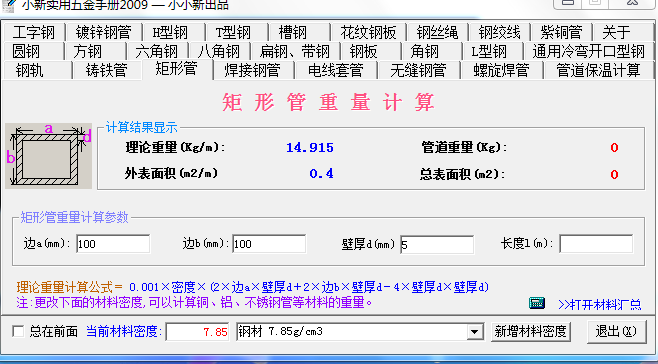
Task: Open the 花纹钢板 tab
Action: (x=368, y=32)
